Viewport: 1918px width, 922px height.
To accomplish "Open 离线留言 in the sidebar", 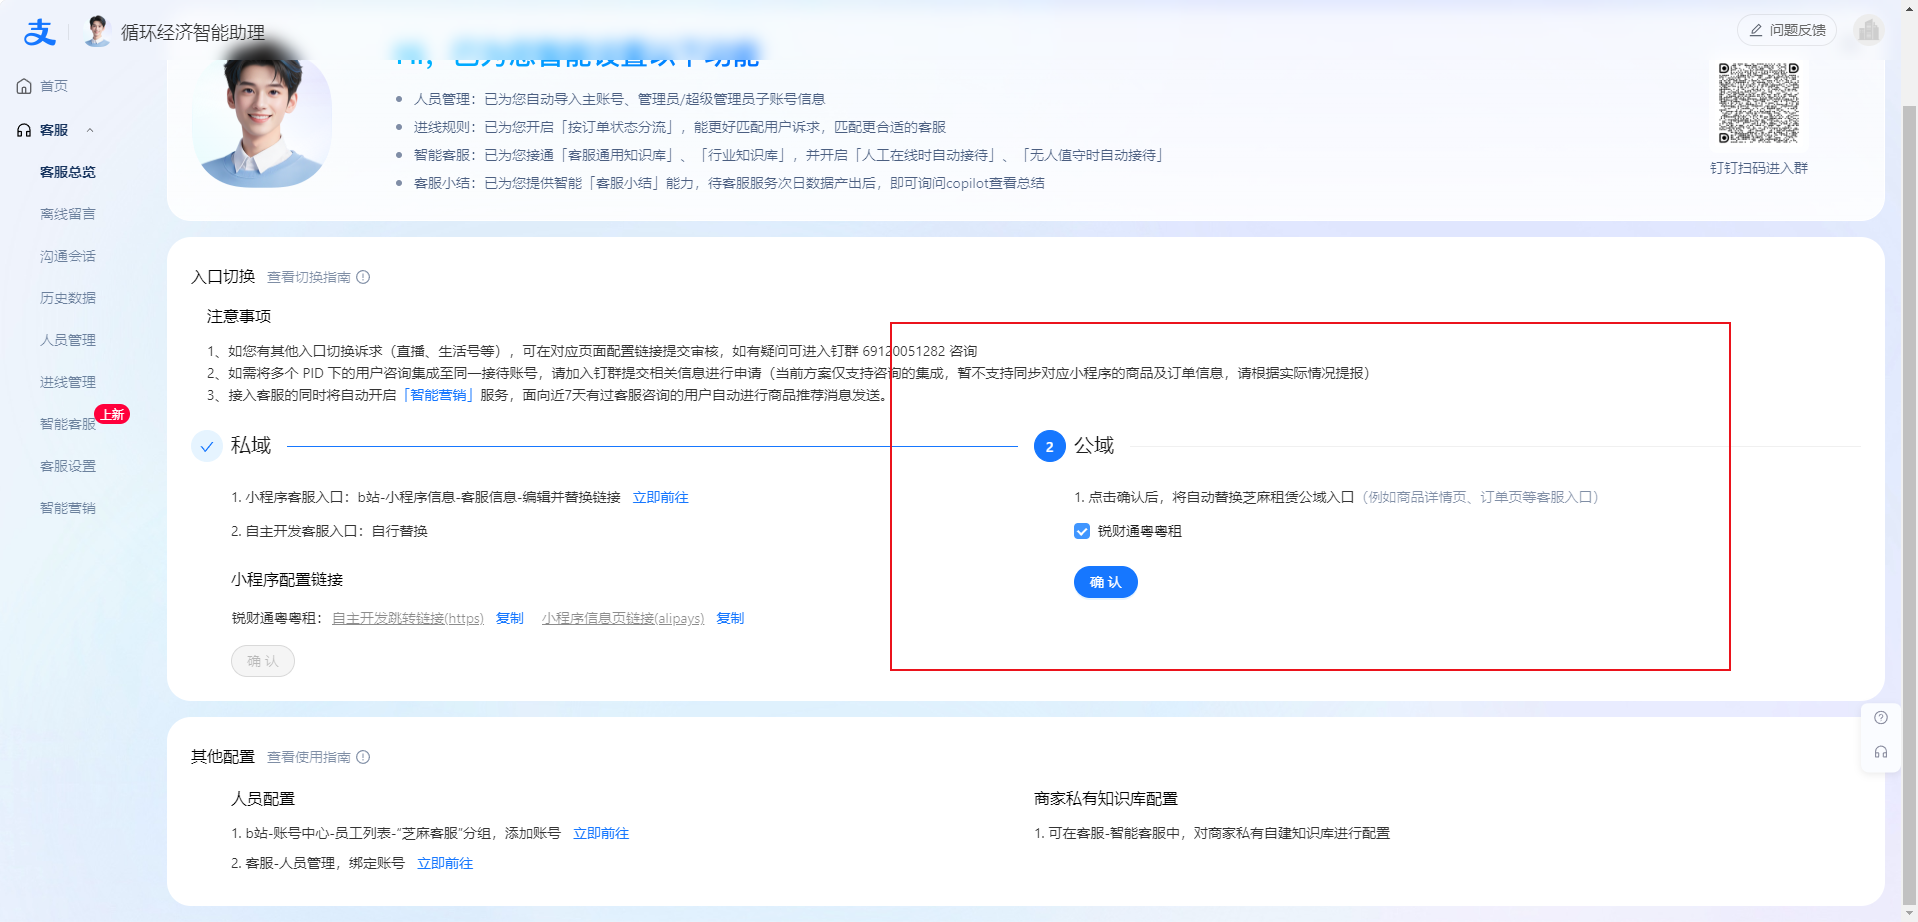I will click(x=68, y=214).
